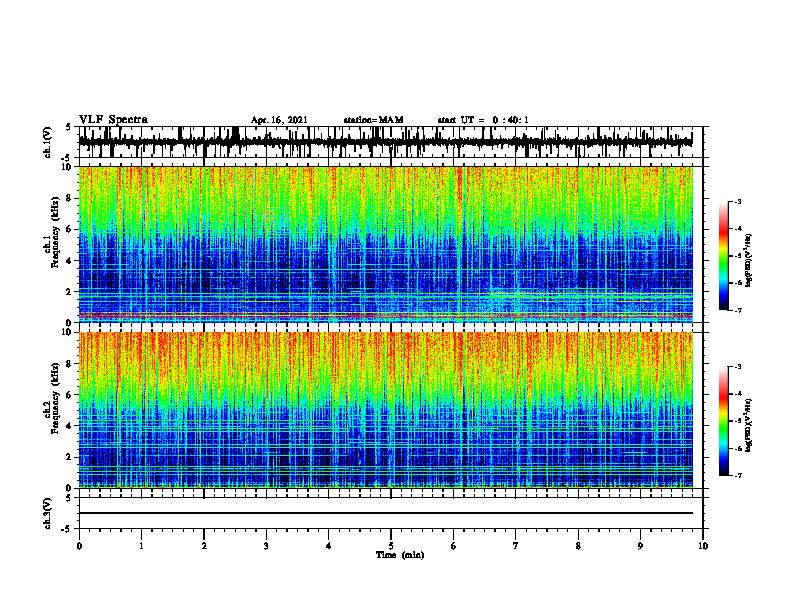
Task: Click the "-3" tick on lower colorbar
Action: [737, 367]
